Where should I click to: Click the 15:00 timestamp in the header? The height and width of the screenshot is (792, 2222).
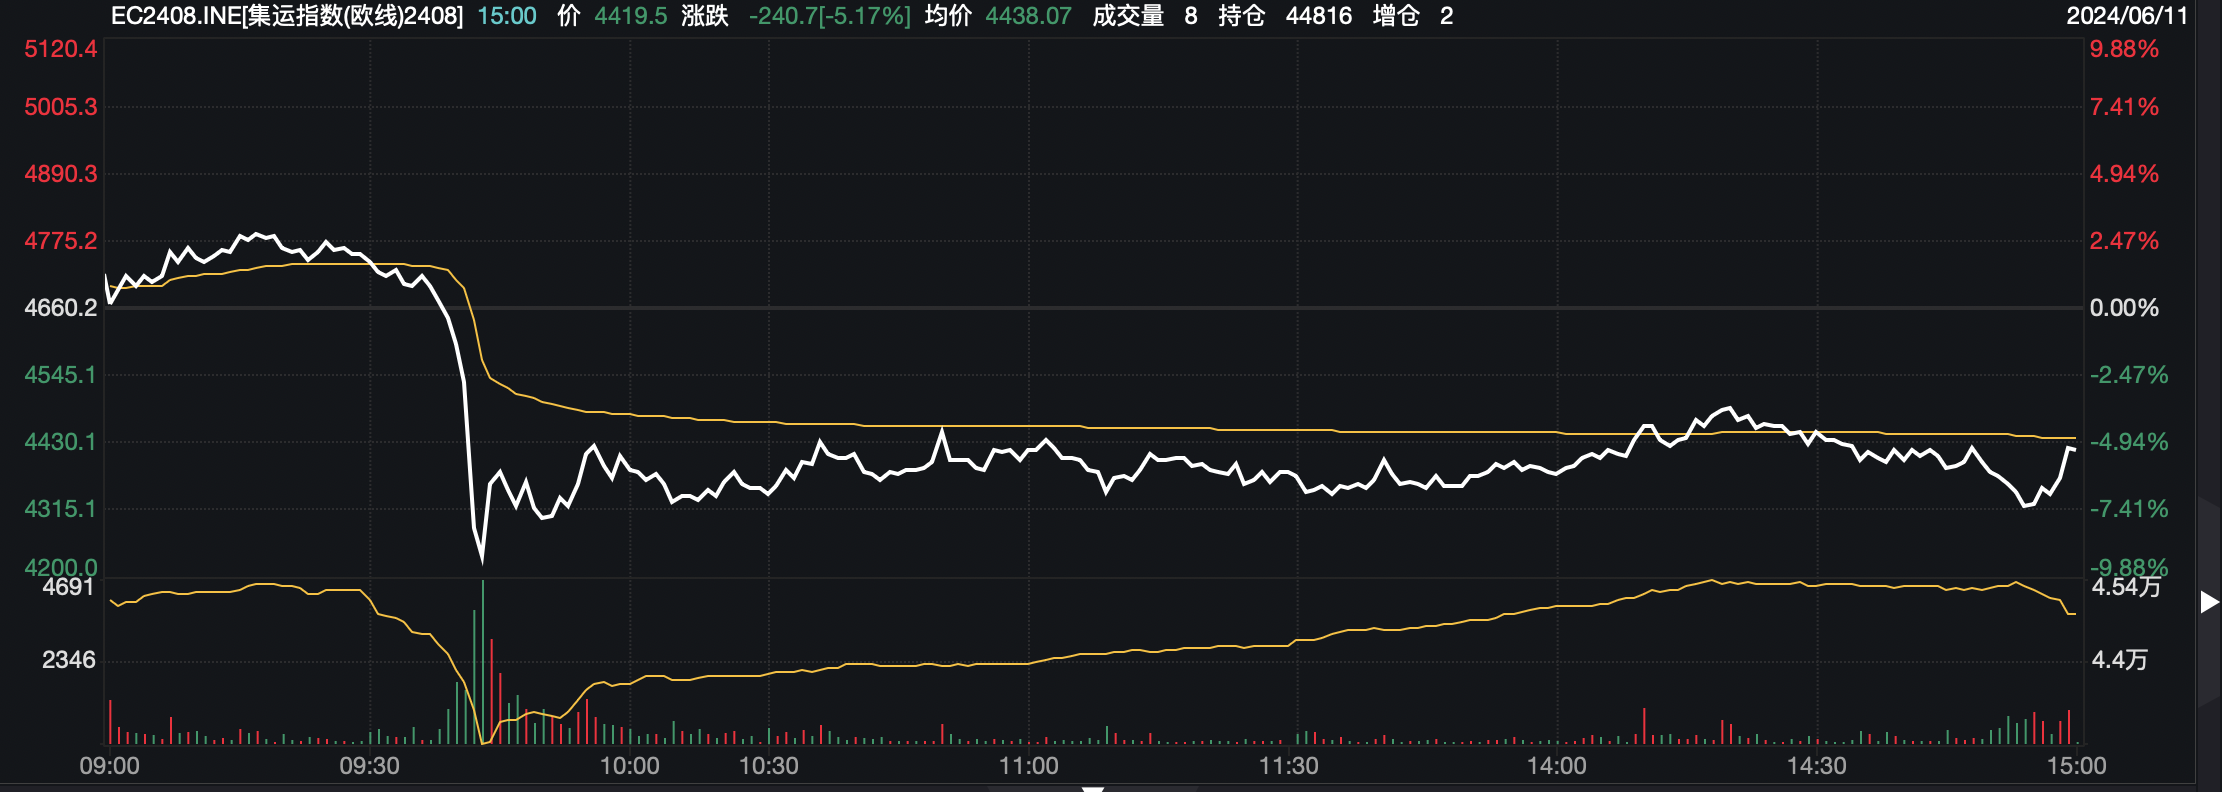coord(507,16)
